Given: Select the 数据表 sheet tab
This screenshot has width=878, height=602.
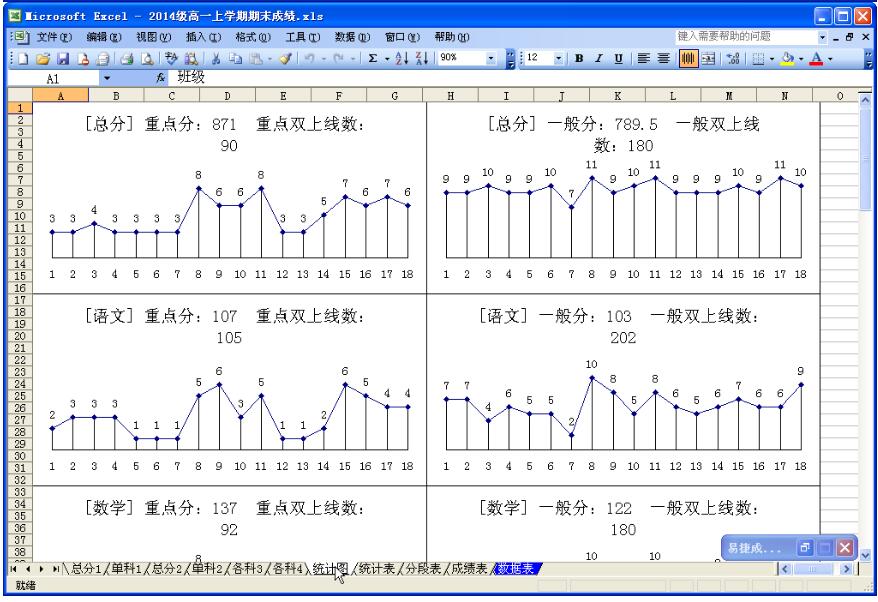Looking at the screenshot, I should 516,569.
